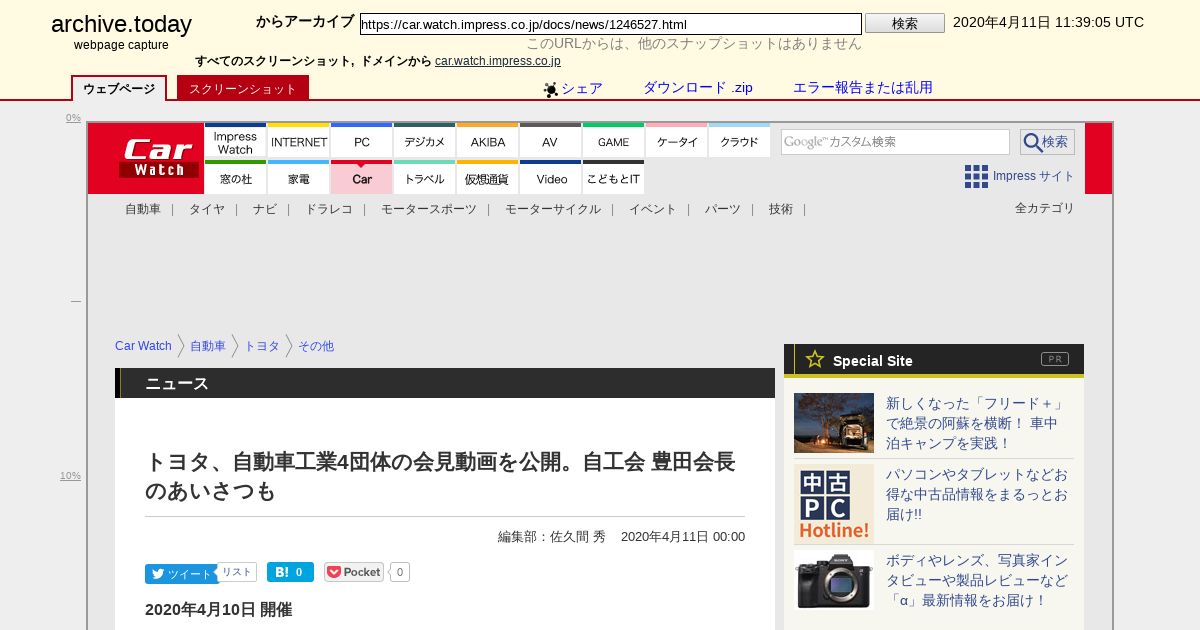Screen dimensions: 1200x630
Task: Open the 自動車 category menu
Action: (x=143, y=209)
